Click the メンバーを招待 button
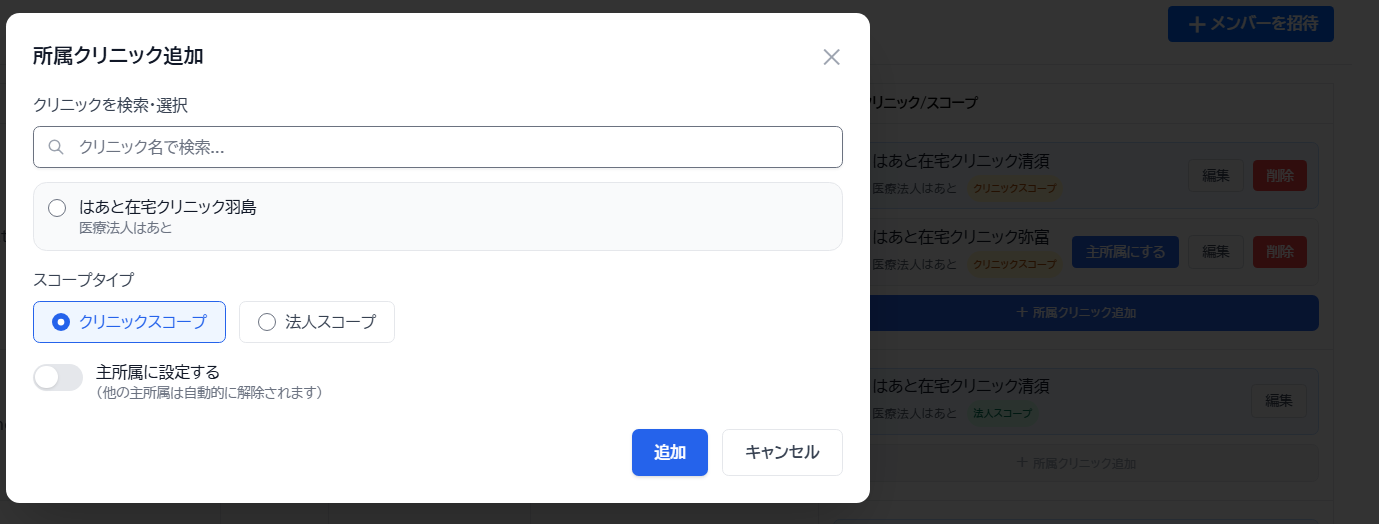 tap(1250, 24)
